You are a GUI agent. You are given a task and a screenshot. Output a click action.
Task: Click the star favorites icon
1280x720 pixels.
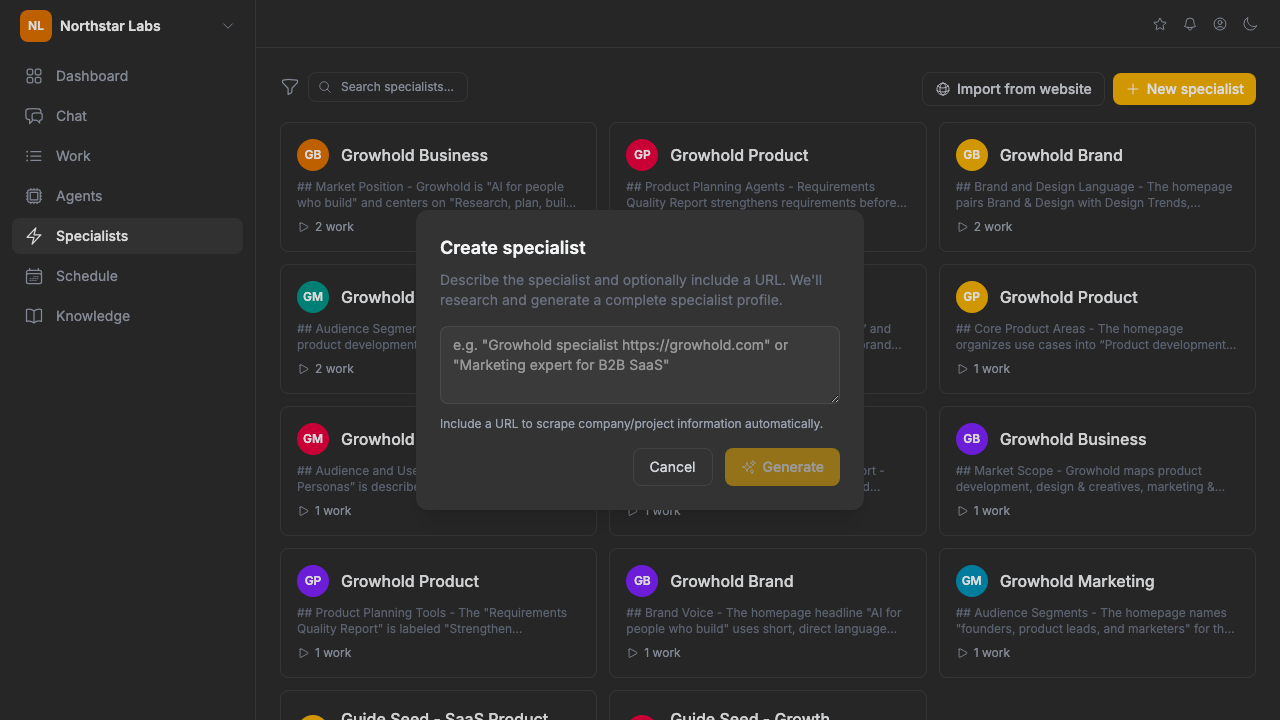pyautogui.click(x=1160, y=24)
